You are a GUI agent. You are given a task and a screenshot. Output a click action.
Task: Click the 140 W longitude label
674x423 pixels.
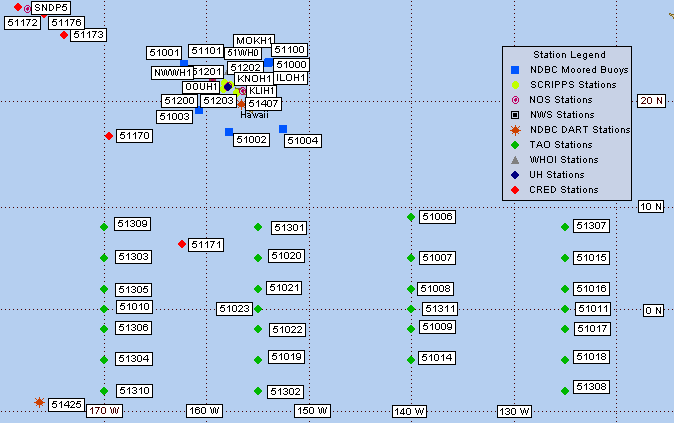[409, 412]
